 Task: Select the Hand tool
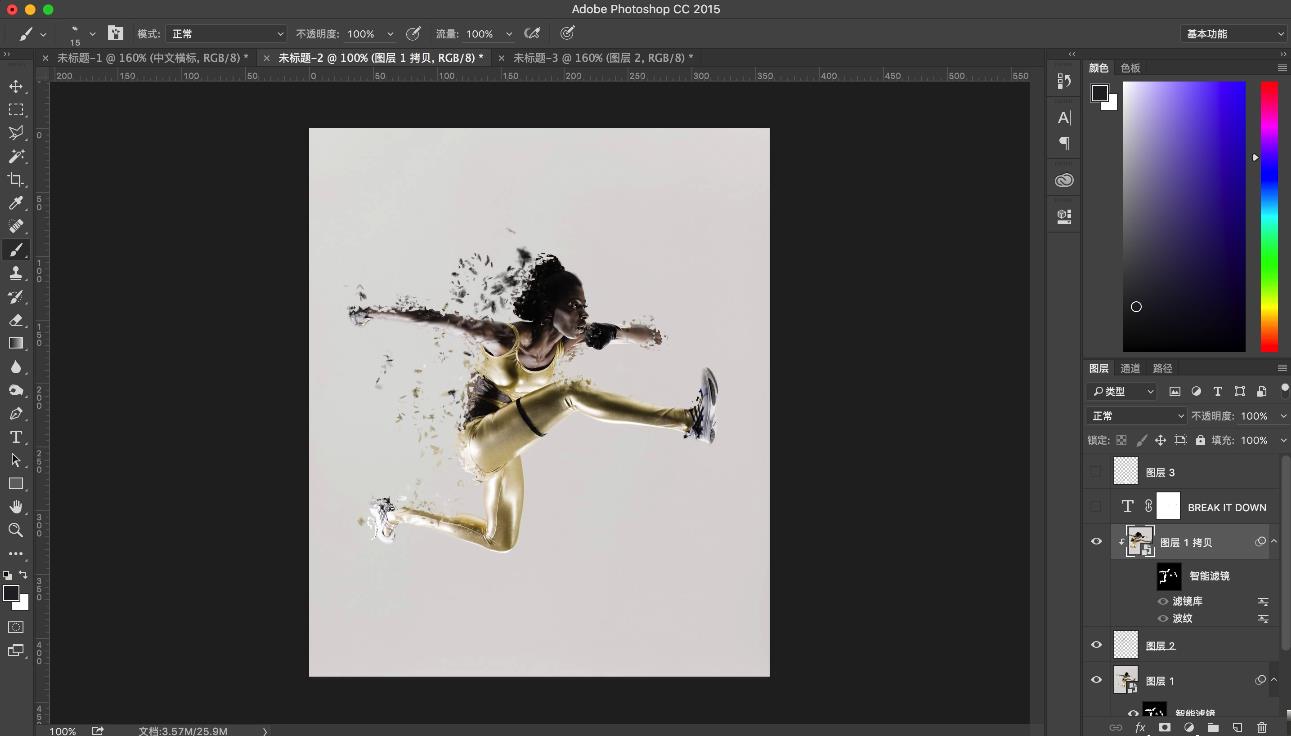click(x=16, y=507)
